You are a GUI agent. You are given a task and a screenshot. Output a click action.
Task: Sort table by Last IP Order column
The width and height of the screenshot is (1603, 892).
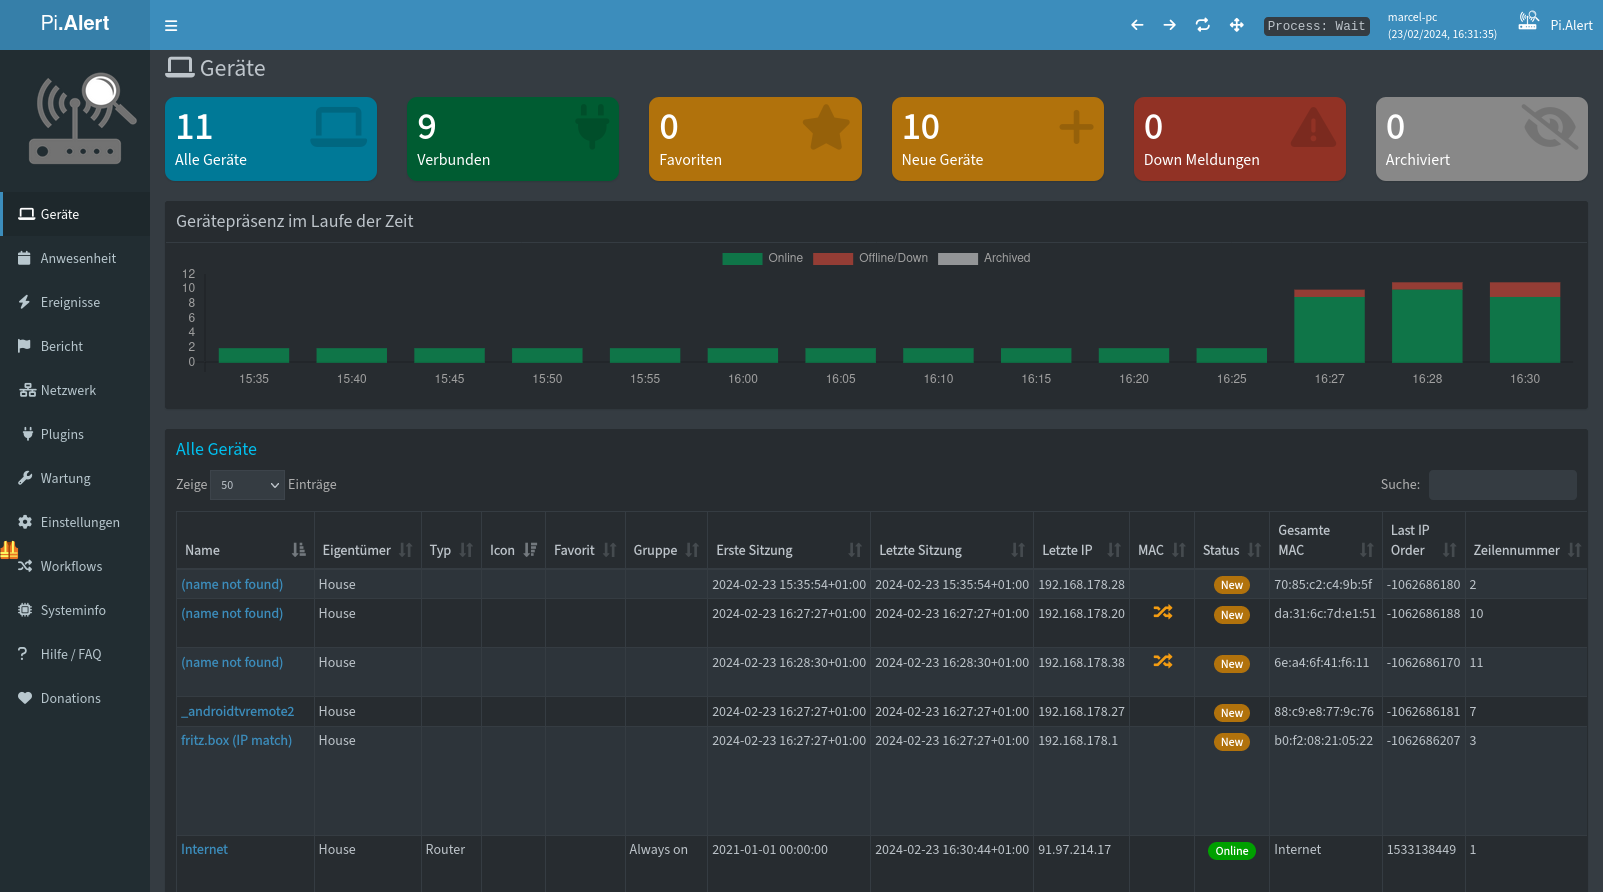1424,540
